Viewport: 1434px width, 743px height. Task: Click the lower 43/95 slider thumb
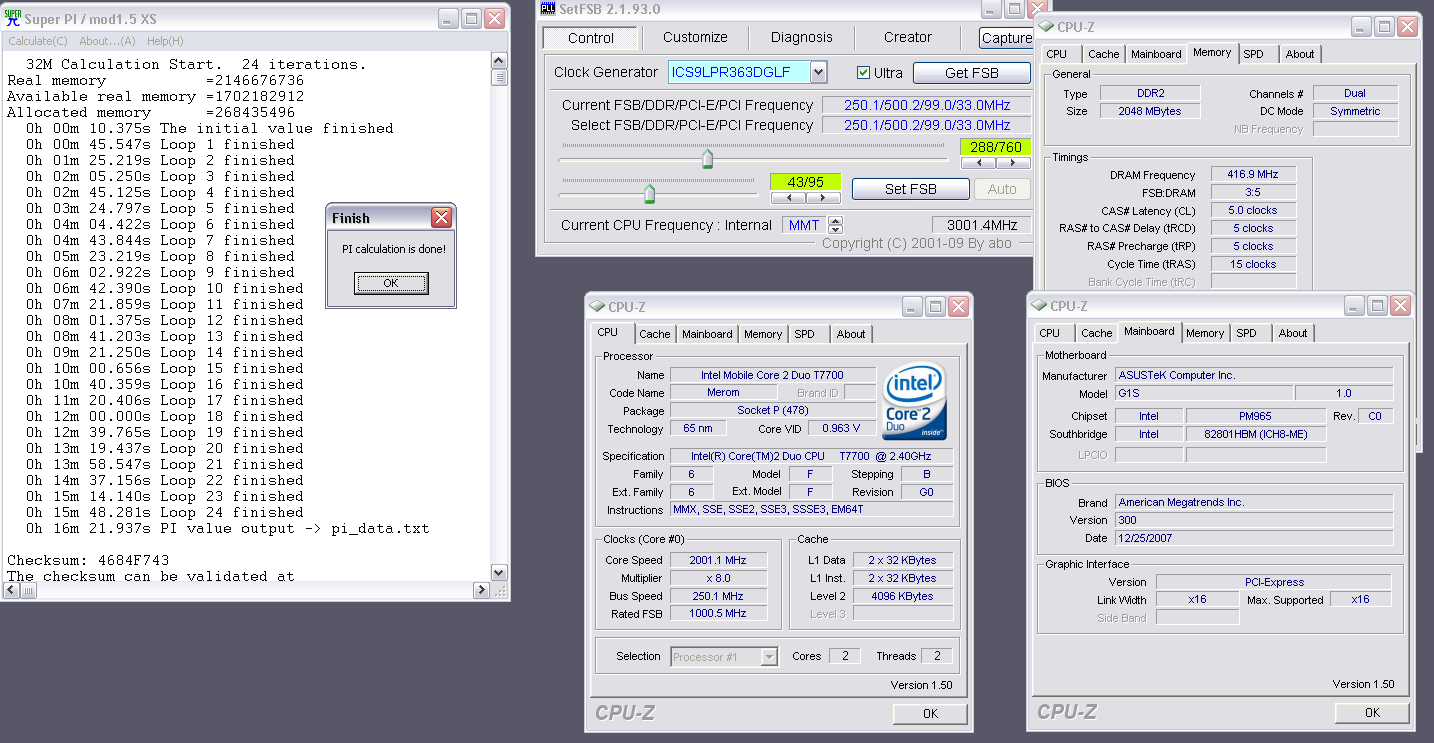[x=649, y=193]
